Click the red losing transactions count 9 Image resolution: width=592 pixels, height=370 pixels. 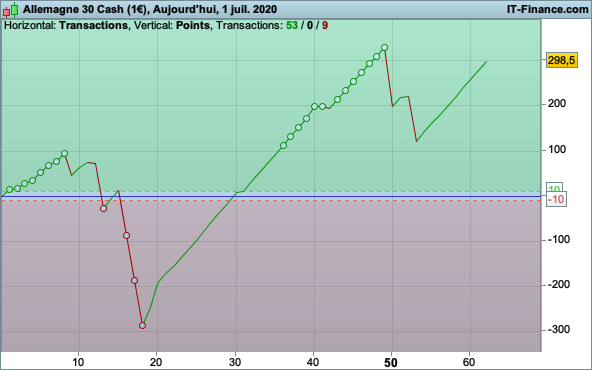[x=325, y=25]
